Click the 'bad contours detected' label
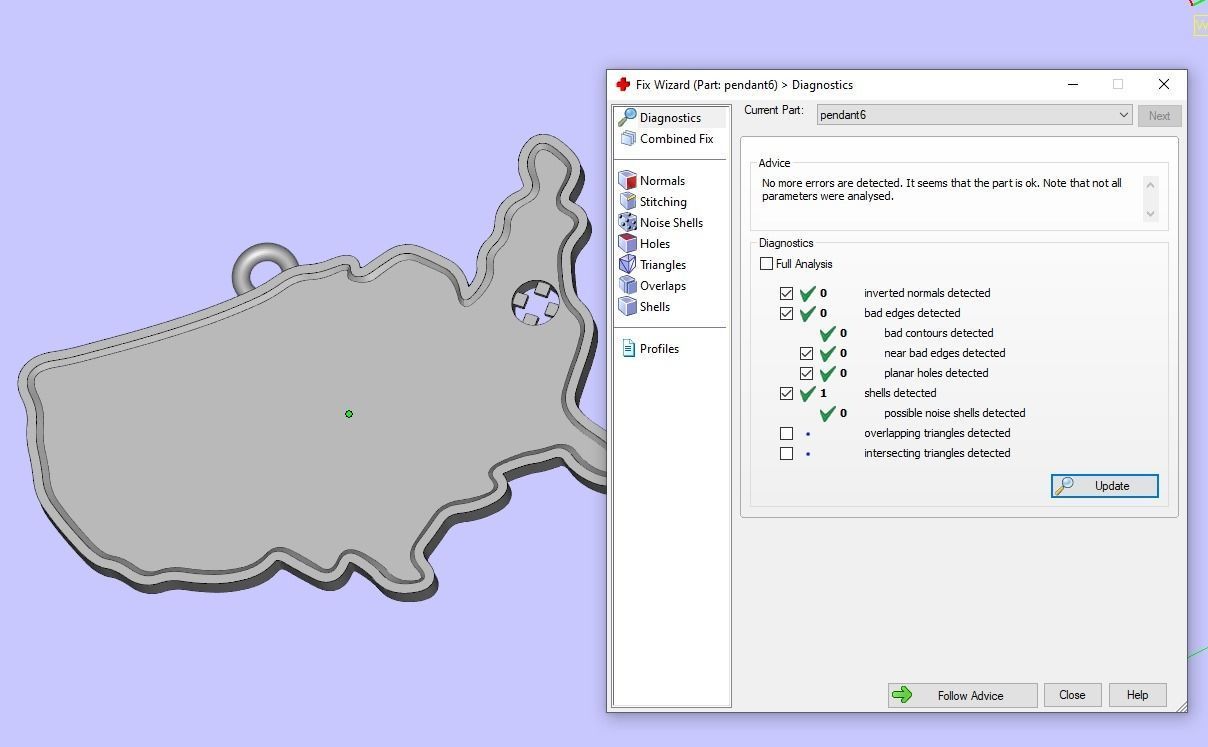Viewport: 1208px width, 747px height. click(x=938, y=333)
